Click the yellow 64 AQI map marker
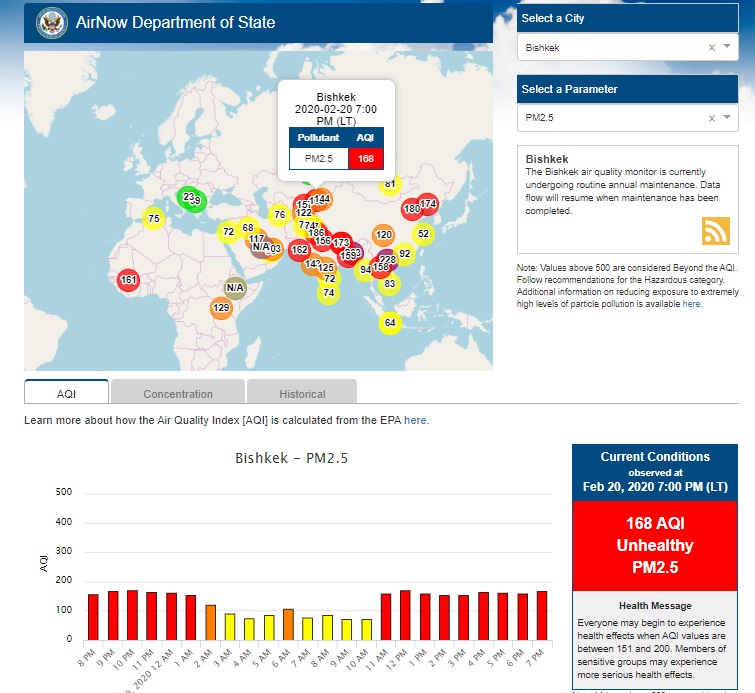This screenshot has height=693, width=755. click(390, 322)
